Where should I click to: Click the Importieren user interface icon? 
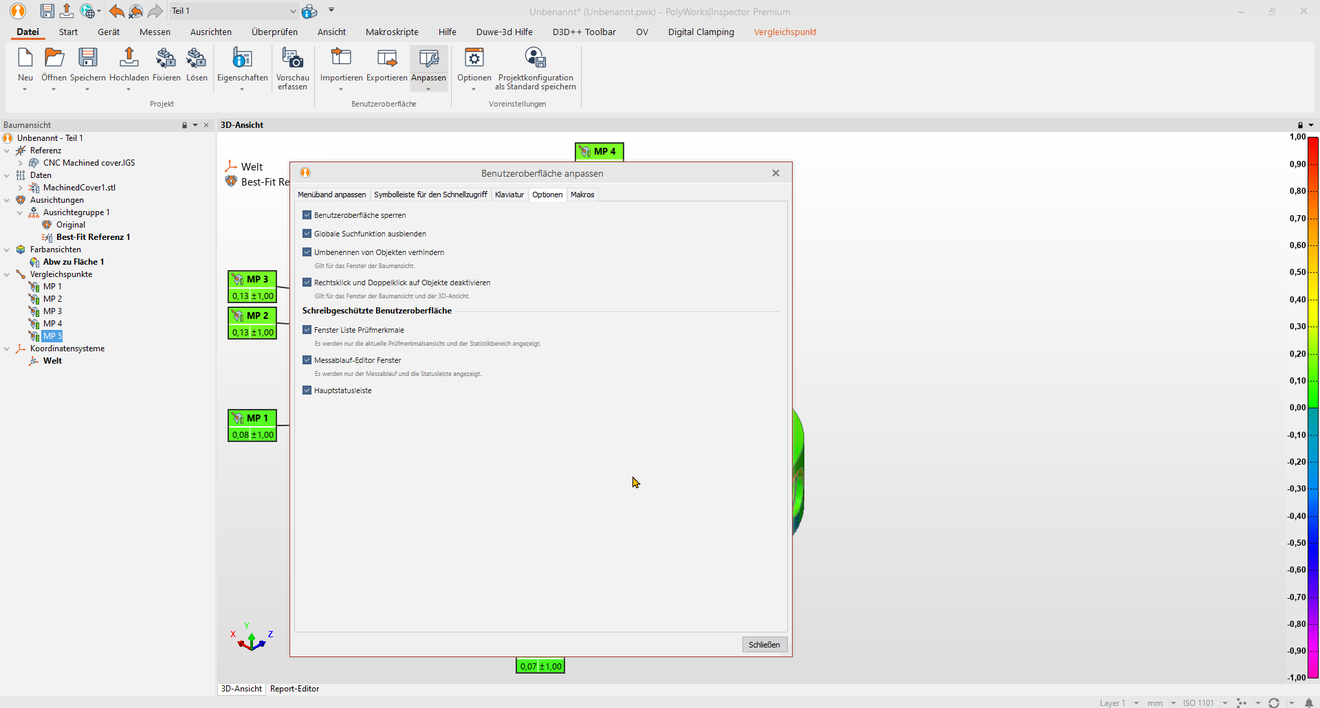click(x=341, y=59)
